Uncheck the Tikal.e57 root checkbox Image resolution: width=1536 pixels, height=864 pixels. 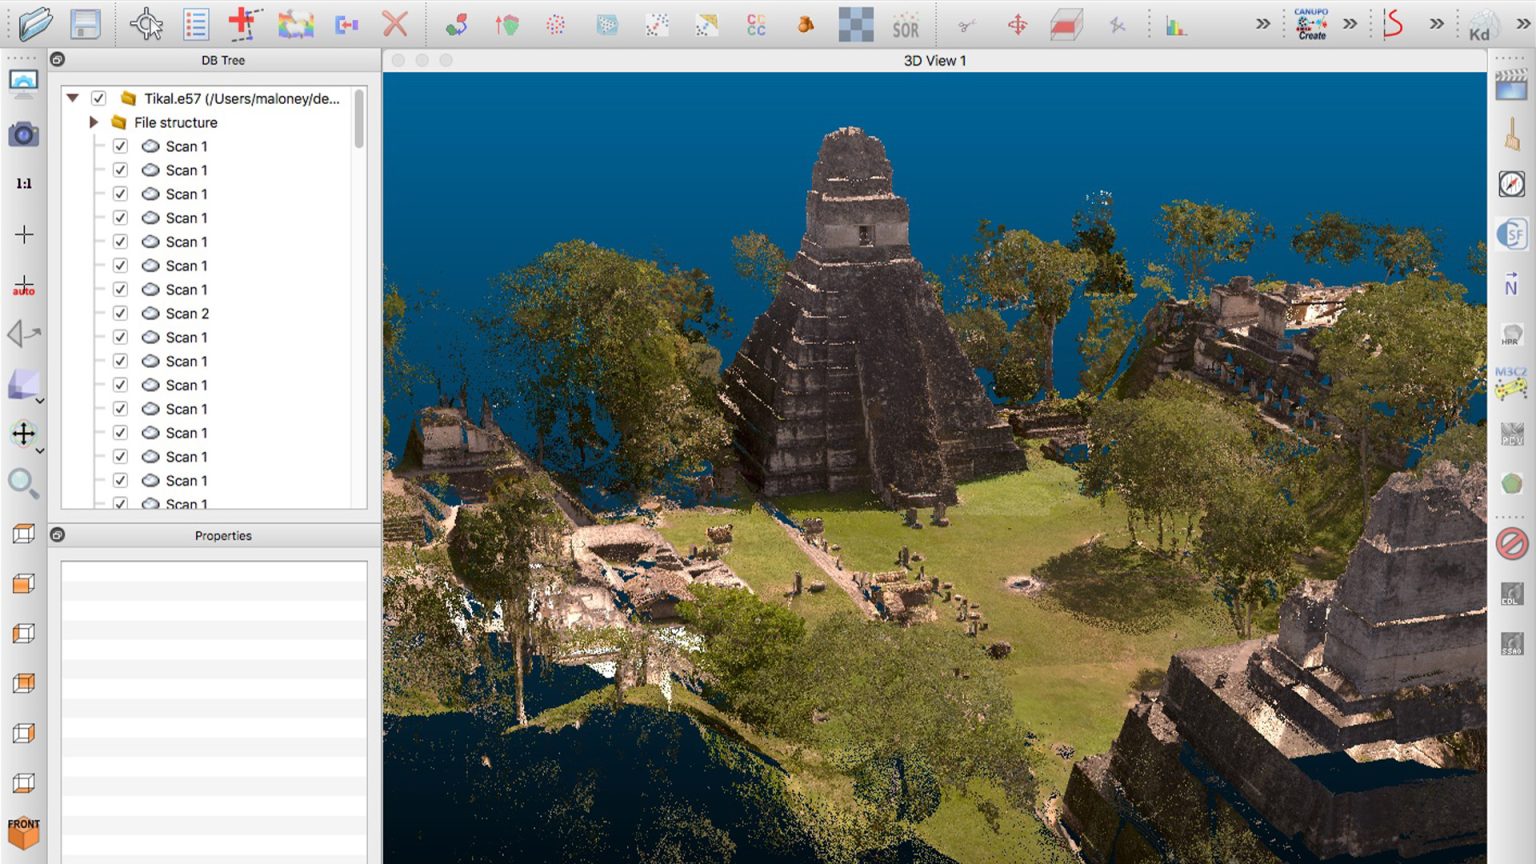tap(97, 98)
